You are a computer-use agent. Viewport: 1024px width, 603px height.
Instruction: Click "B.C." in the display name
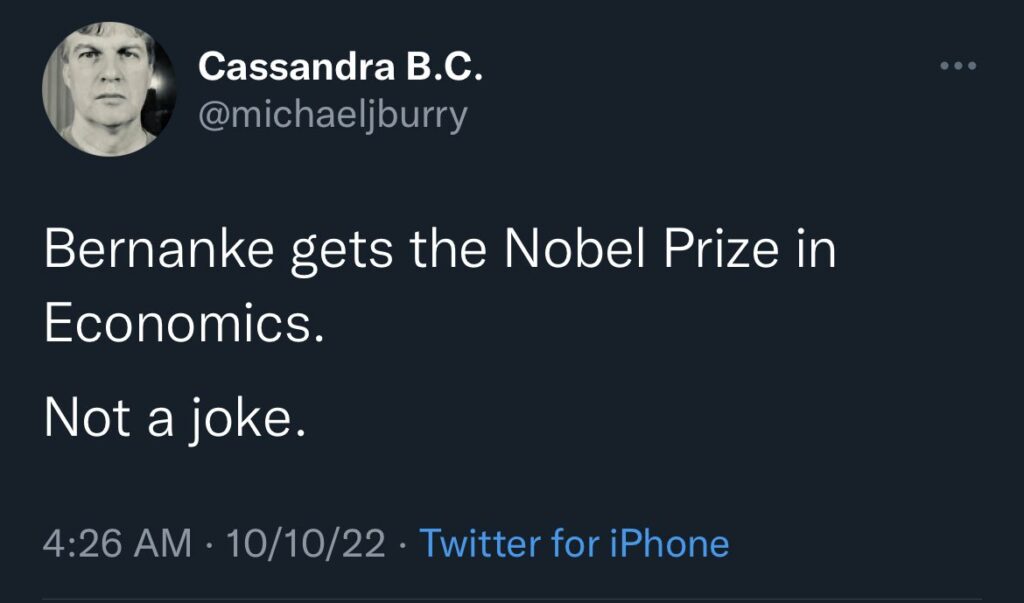(x=445, y=67)
